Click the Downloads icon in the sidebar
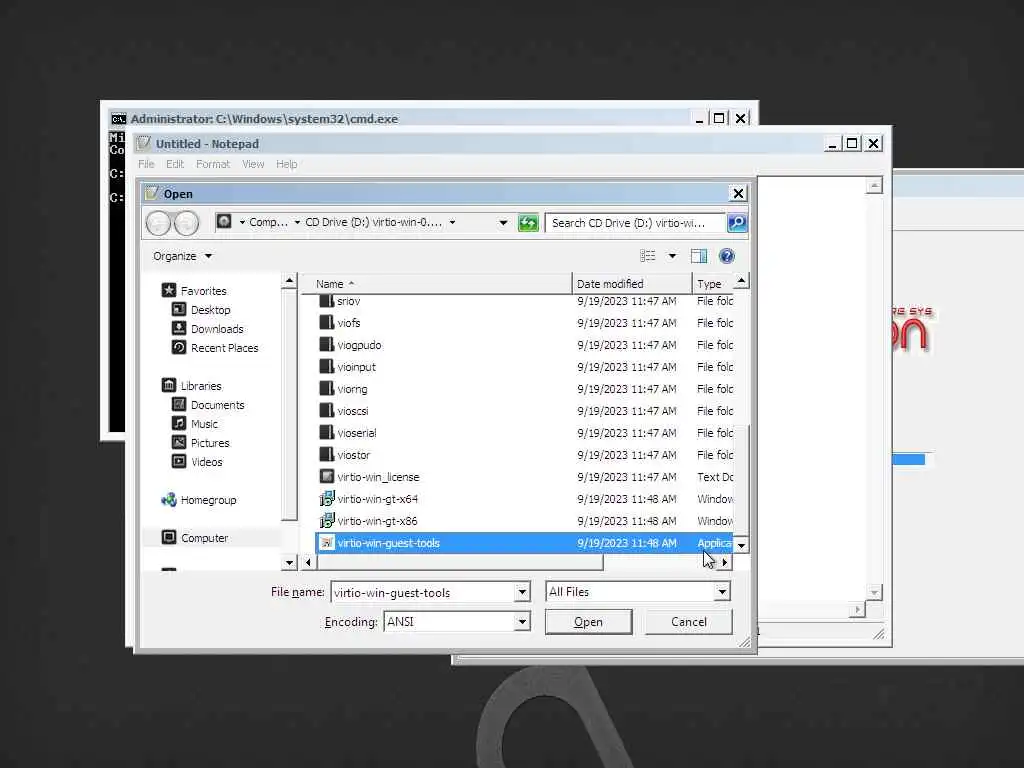Image resolution: width=1024 pixels, height=768 pixels. [x=178, y=328]
